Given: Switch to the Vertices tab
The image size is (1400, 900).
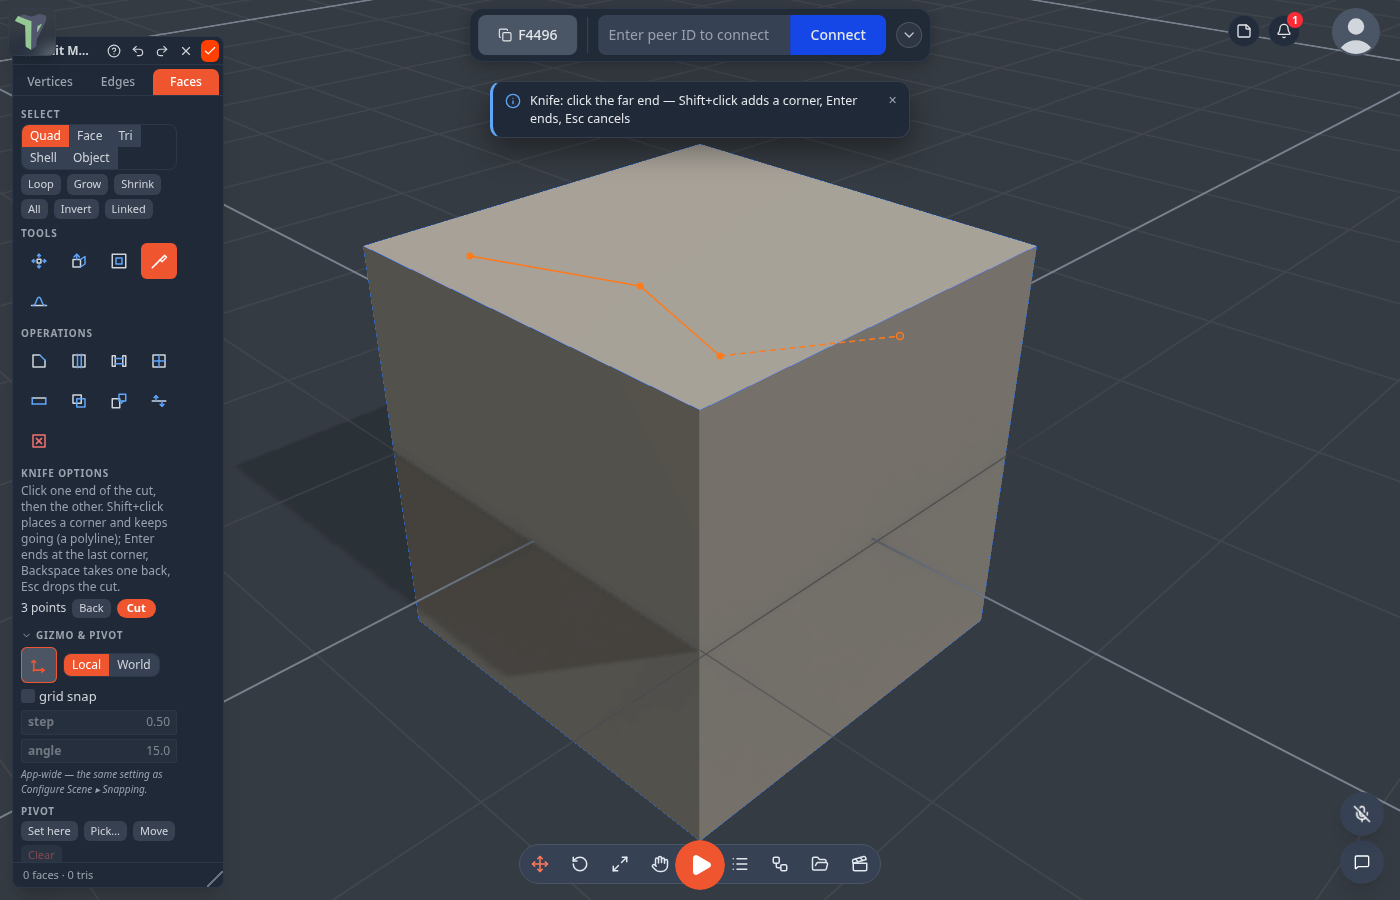Looking at the screenshot, I should tap(50, 82).
